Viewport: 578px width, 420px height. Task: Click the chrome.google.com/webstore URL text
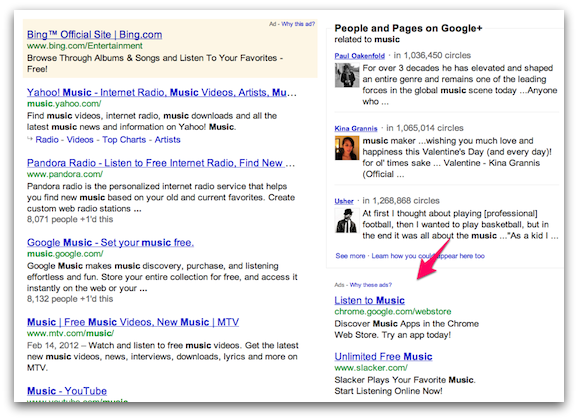(393, 312)
